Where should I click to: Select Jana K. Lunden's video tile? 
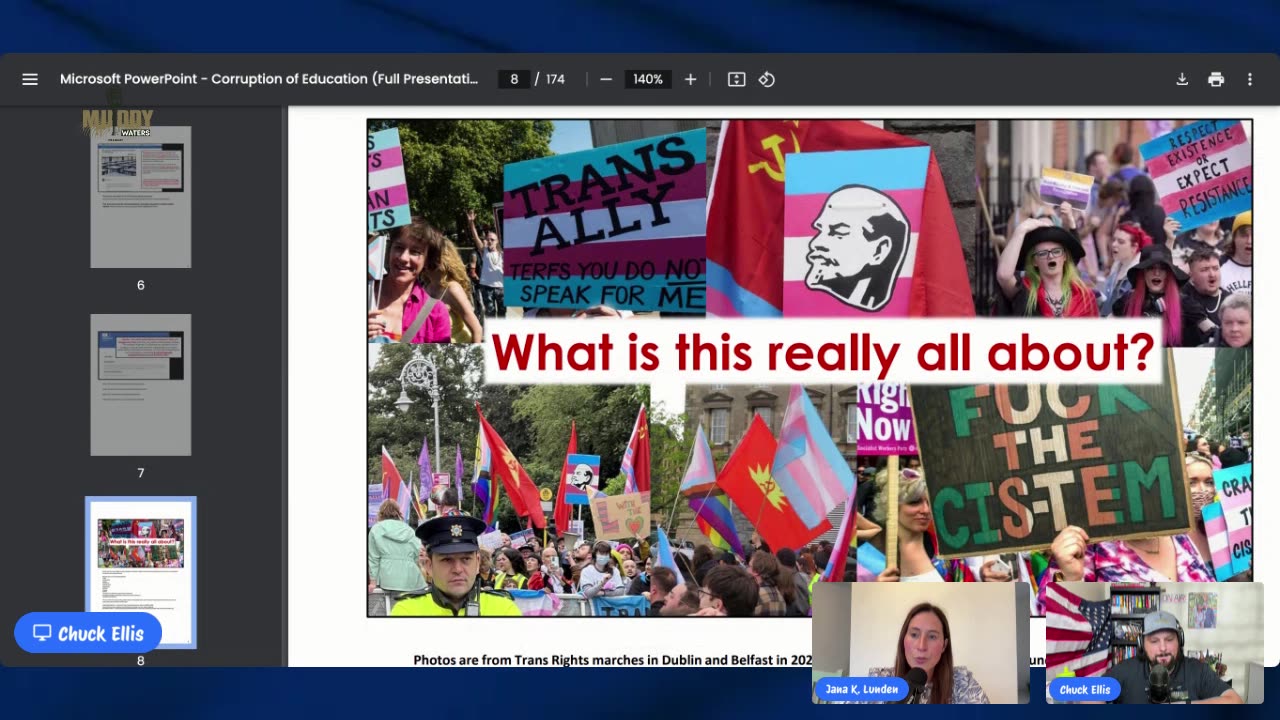[921, 643]
